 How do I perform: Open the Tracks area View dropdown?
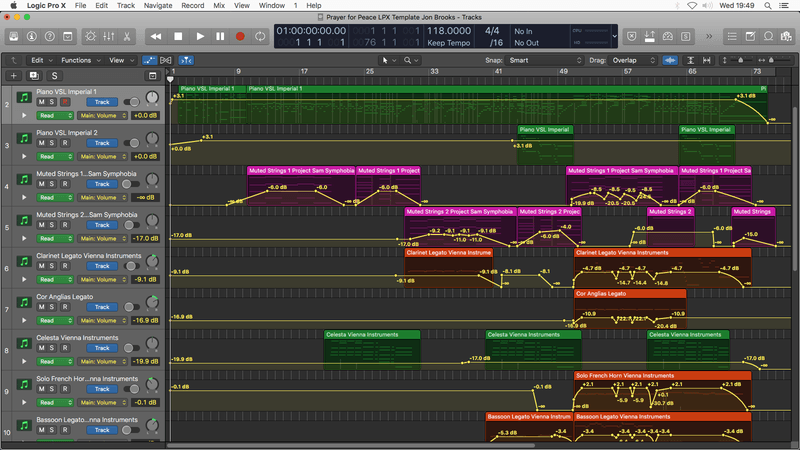coord(121,60)
